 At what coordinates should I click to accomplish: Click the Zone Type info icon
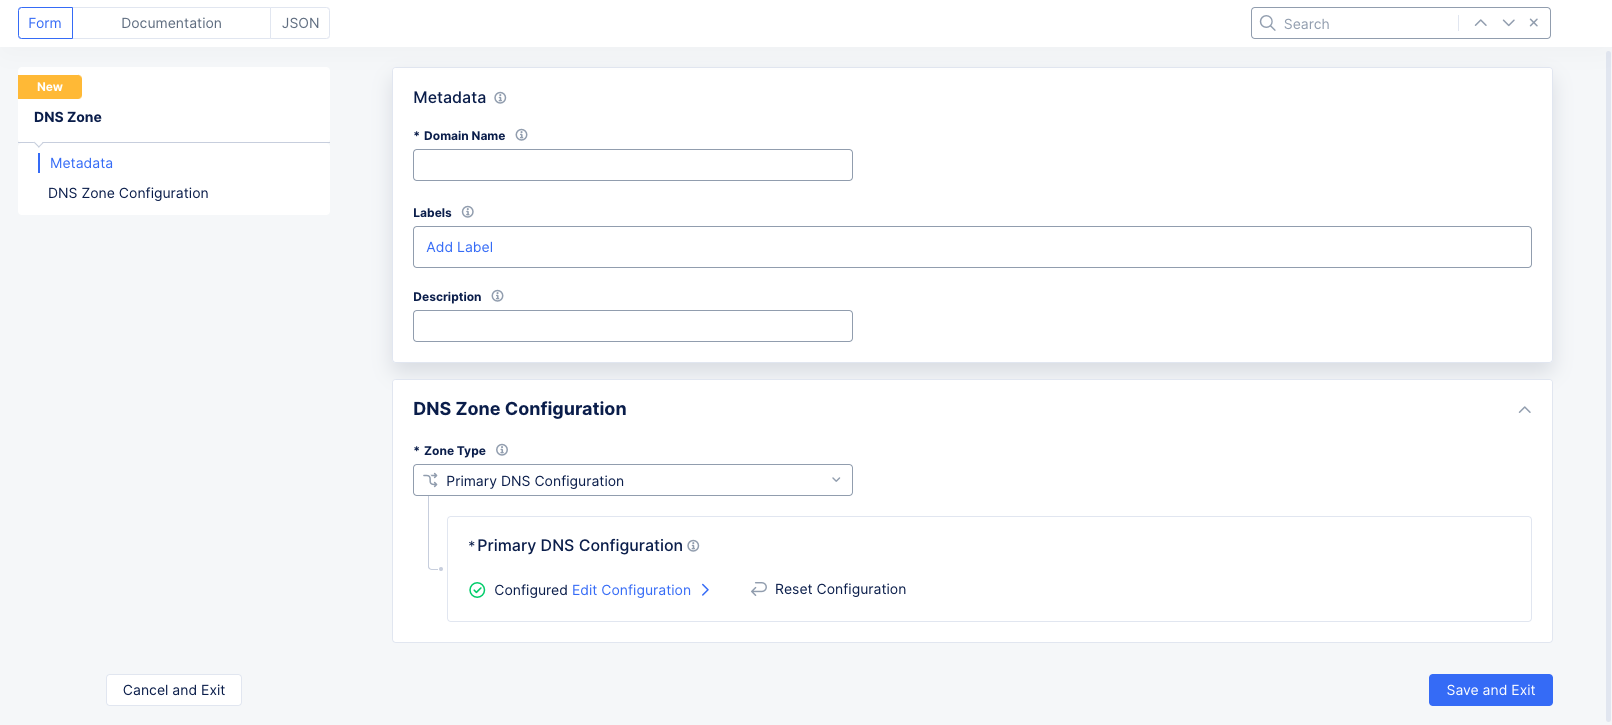point(502,450)
